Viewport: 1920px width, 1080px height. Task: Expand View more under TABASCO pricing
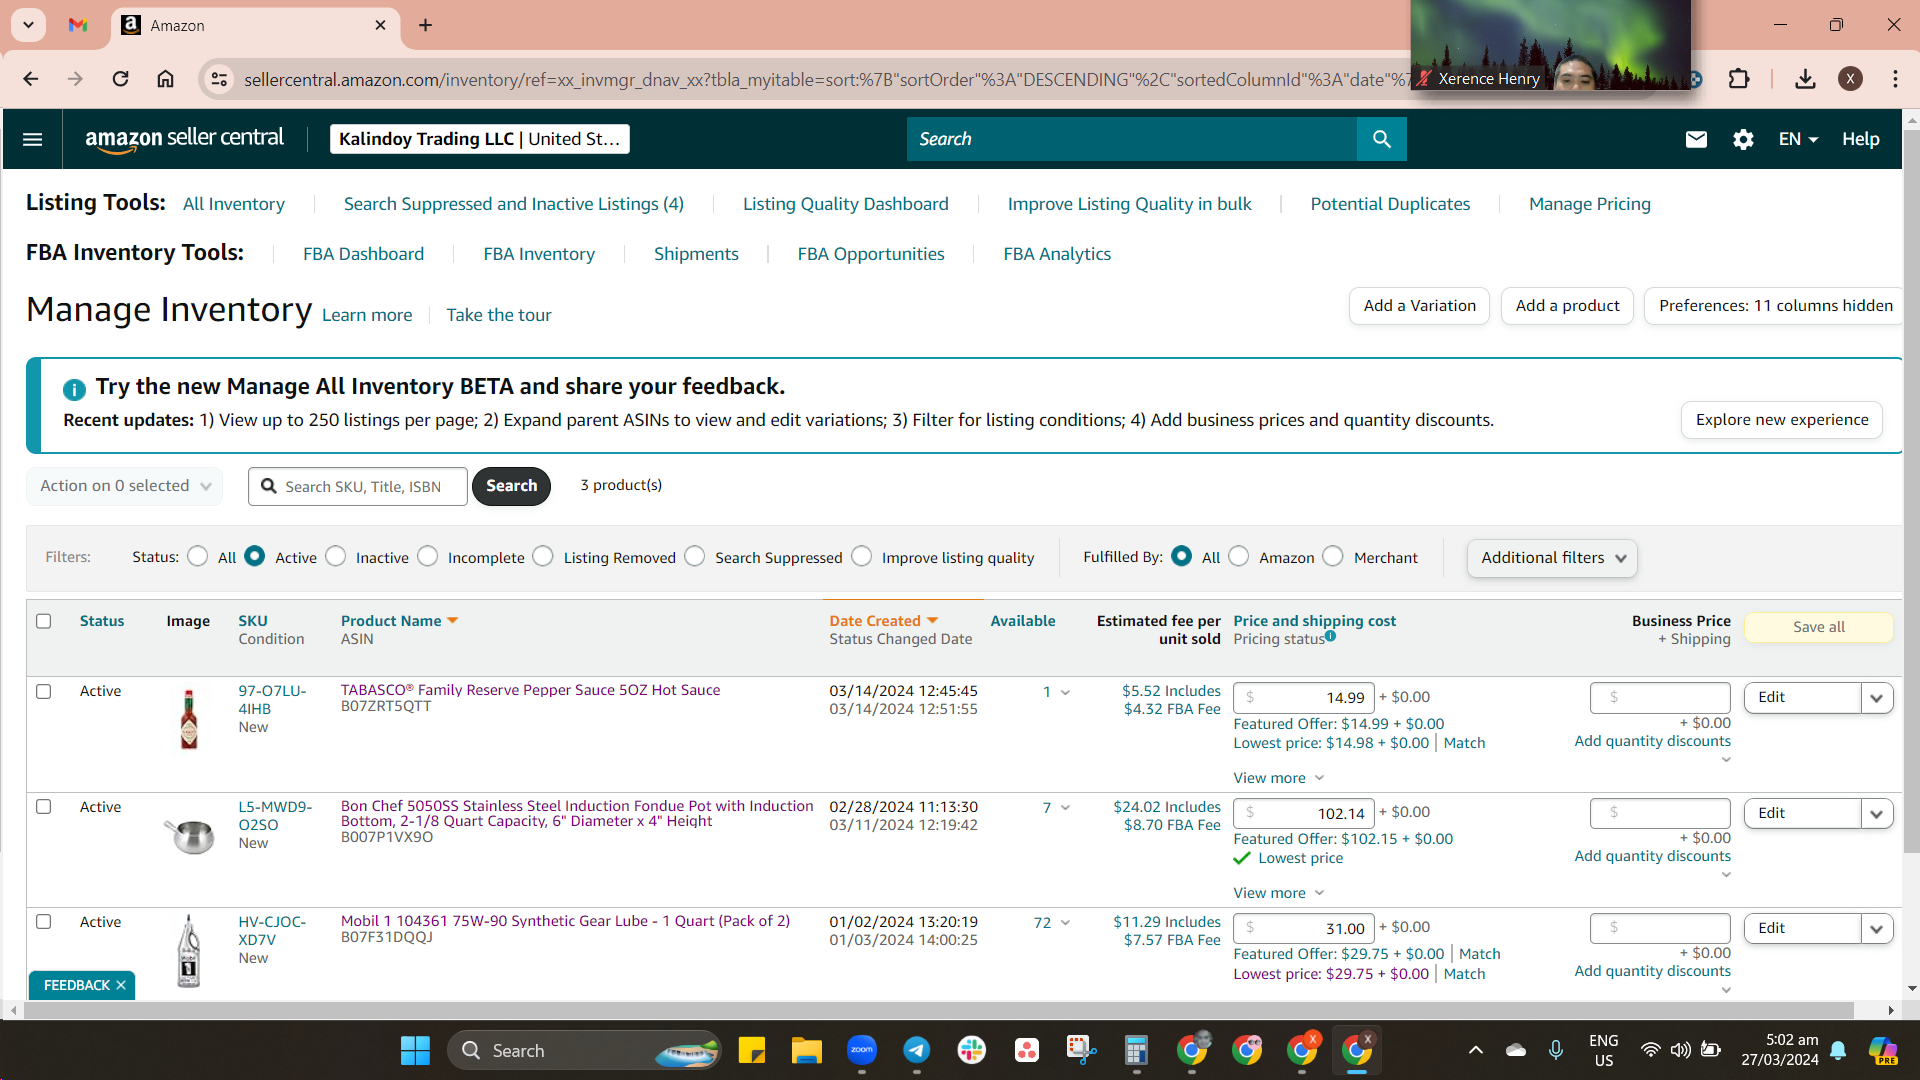coord(1278,778)
